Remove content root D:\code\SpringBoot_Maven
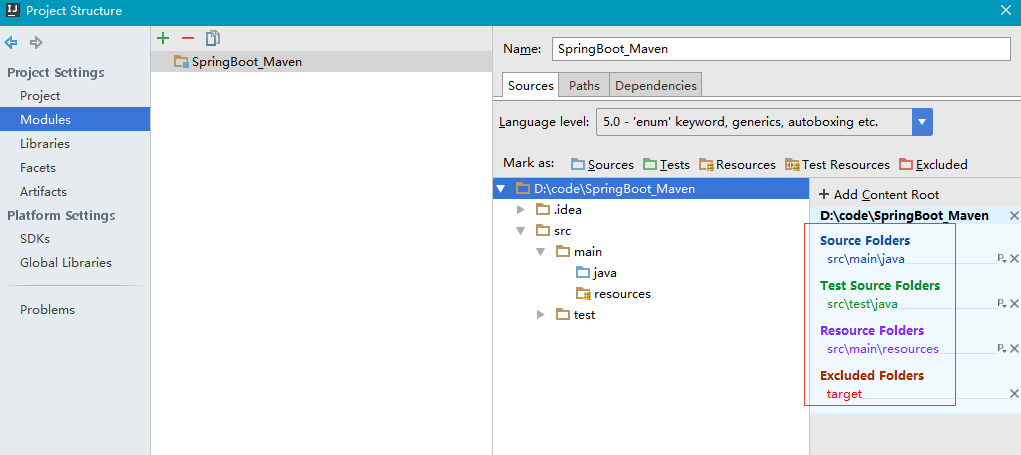The height and width of the screenshot is (455, 1021). (x=1014, y=215)
